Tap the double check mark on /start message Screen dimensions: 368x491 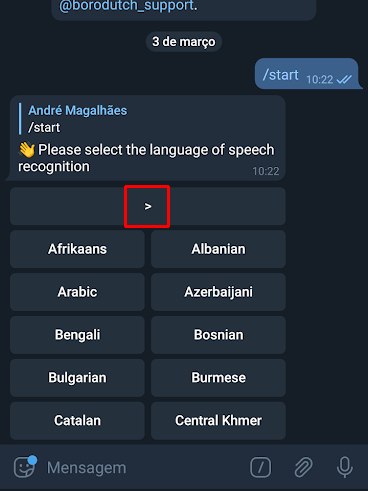pyautogui.click(x=344, y=79)
